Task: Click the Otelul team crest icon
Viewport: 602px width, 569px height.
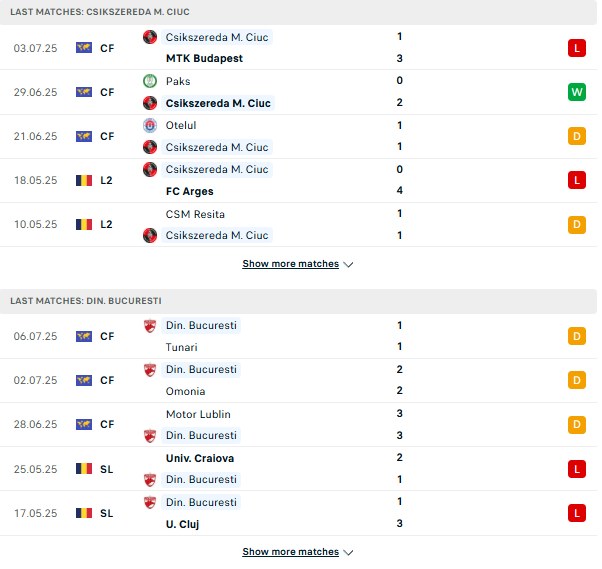Action: tap(150, 125)
